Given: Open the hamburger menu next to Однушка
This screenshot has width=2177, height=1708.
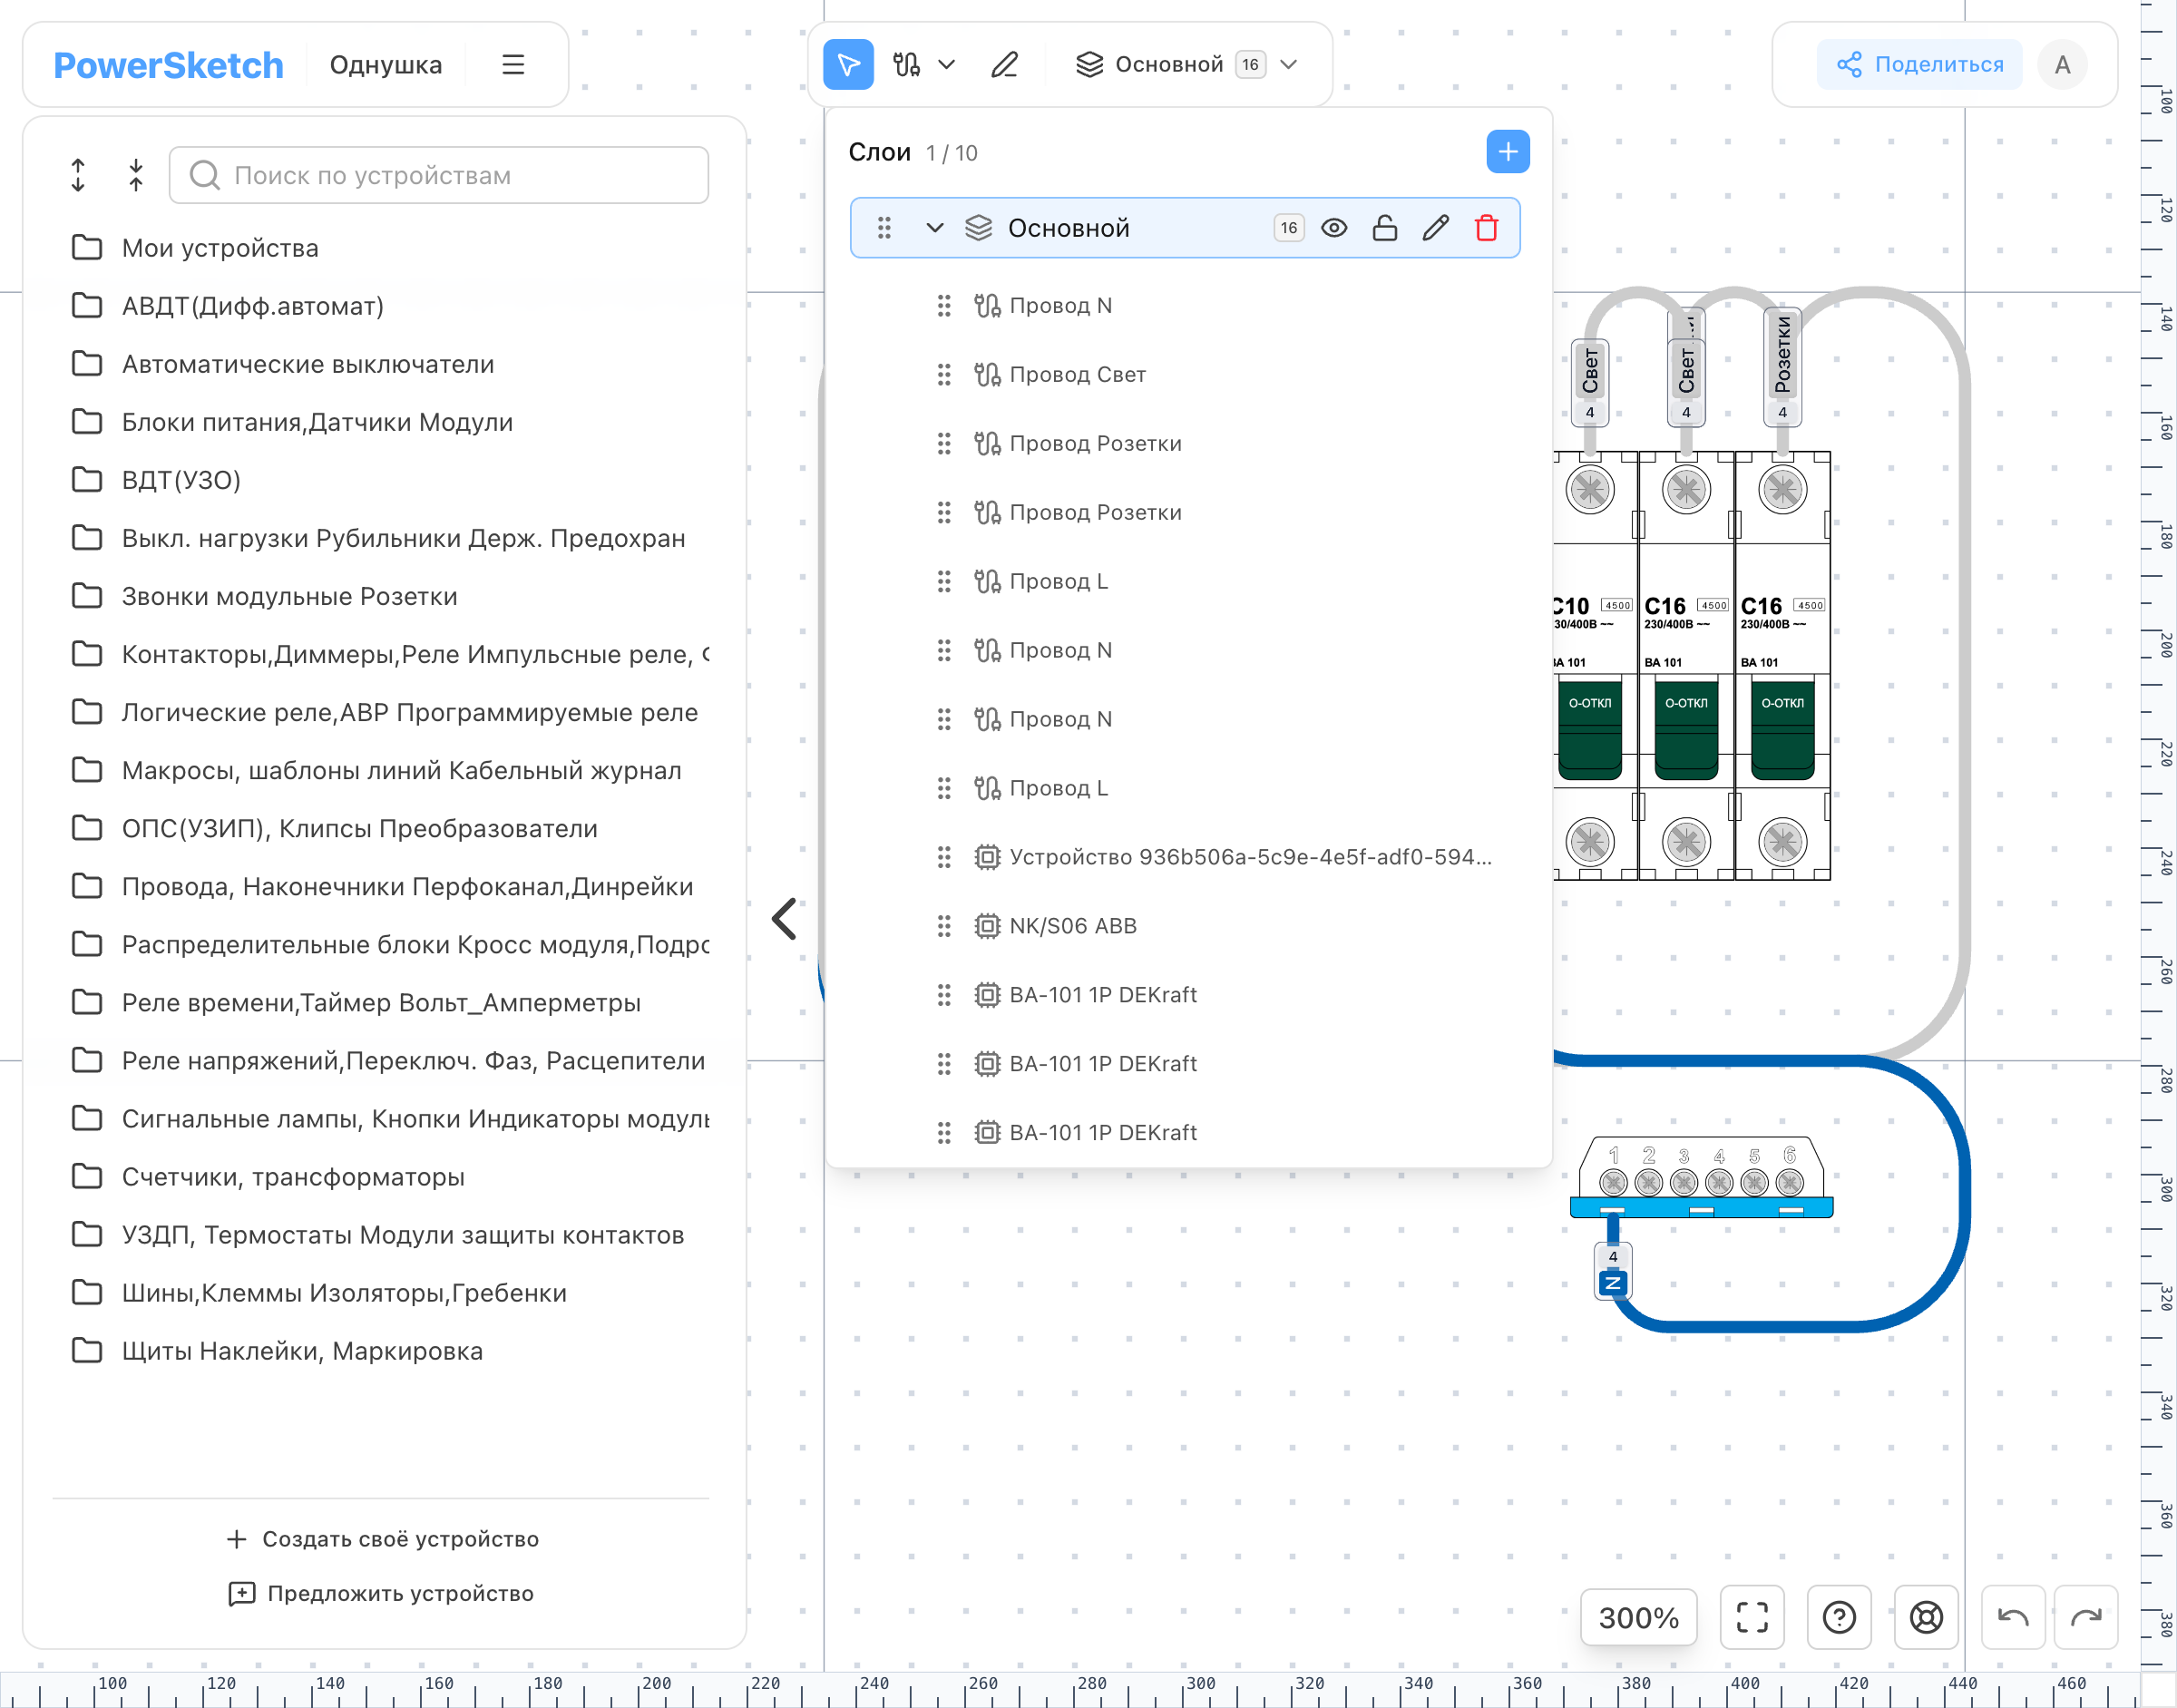Looking at the screenshot, I should click(513, 65).
